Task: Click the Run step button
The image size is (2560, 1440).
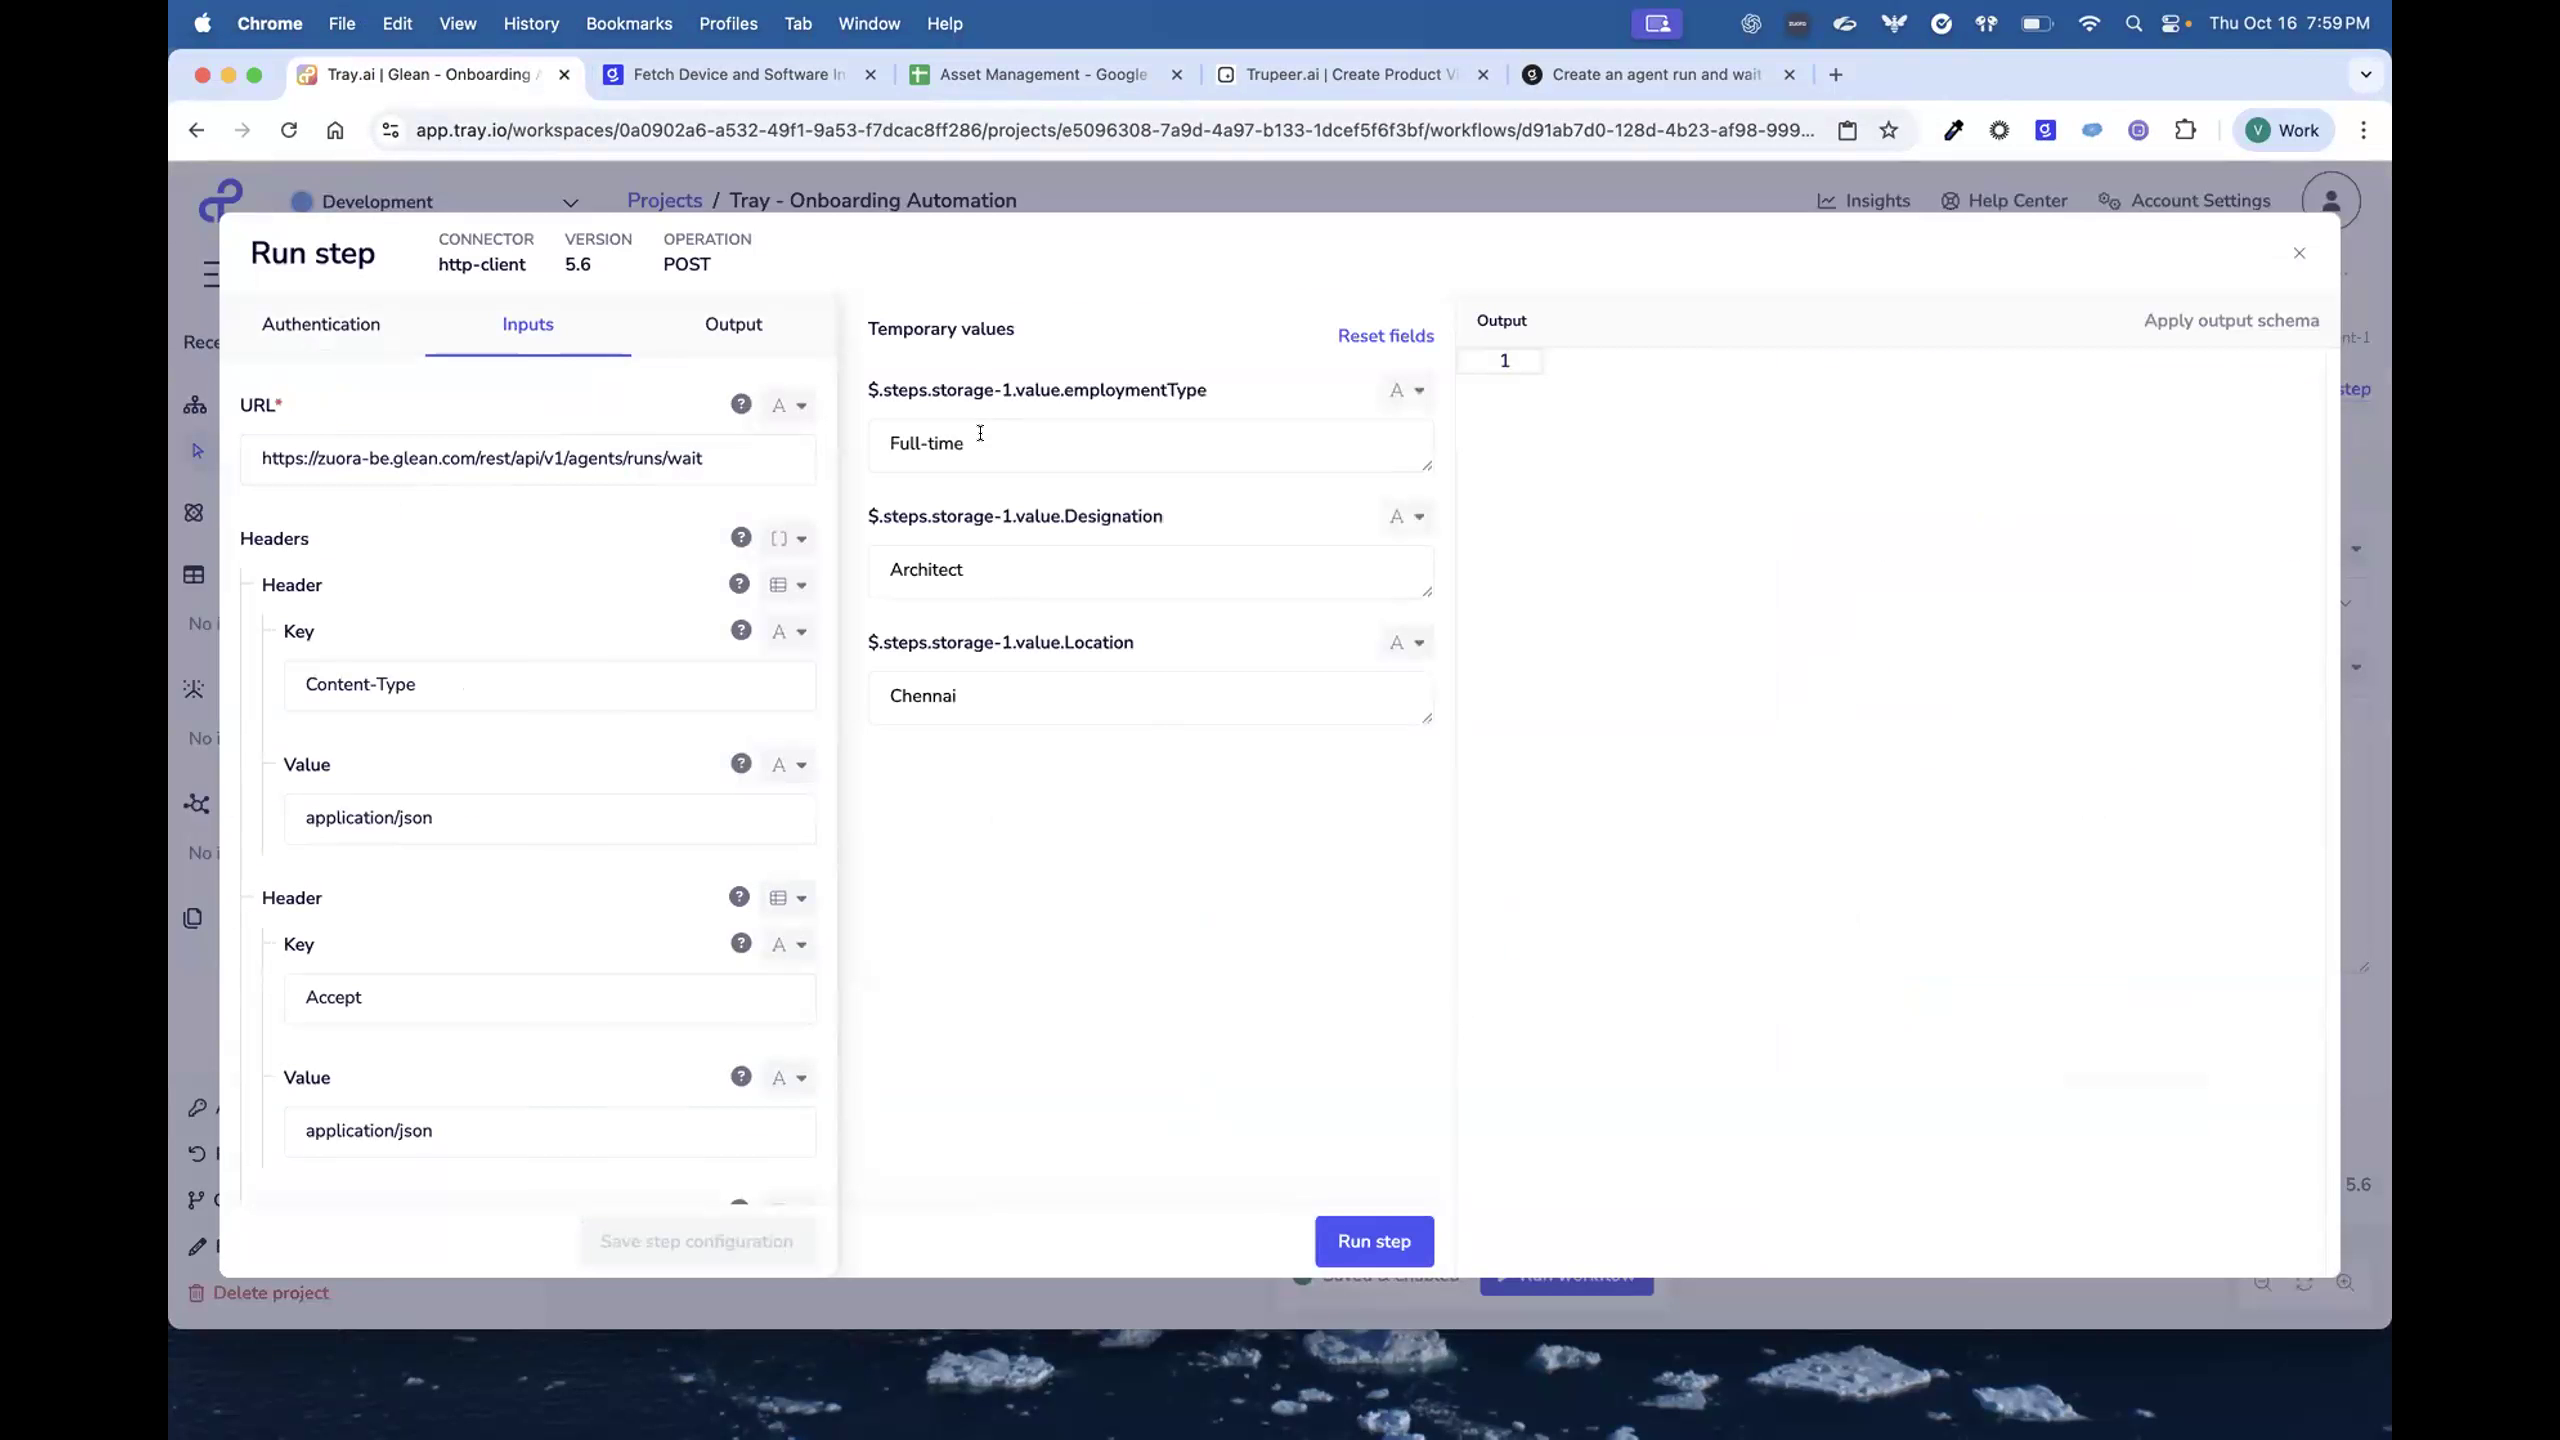Action: coord(1374,1241)
